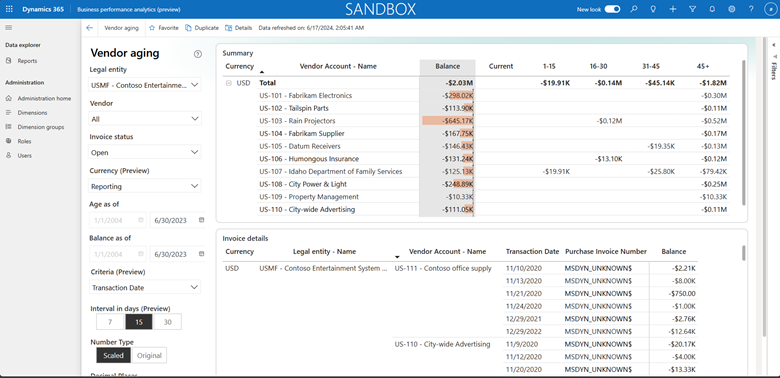Select the 7 days interval
780x378 pixels.
[x=110, y=322]
